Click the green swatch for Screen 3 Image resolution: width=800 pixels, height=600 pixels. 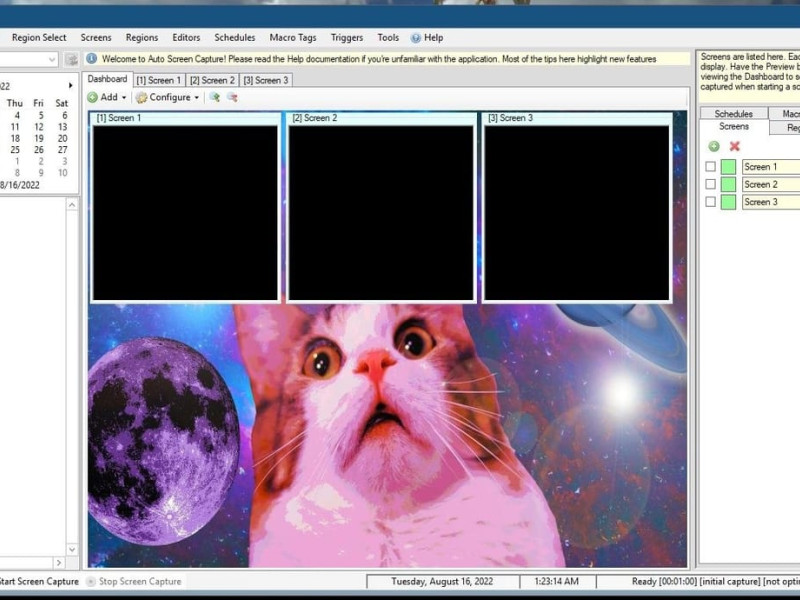(728, 202)
